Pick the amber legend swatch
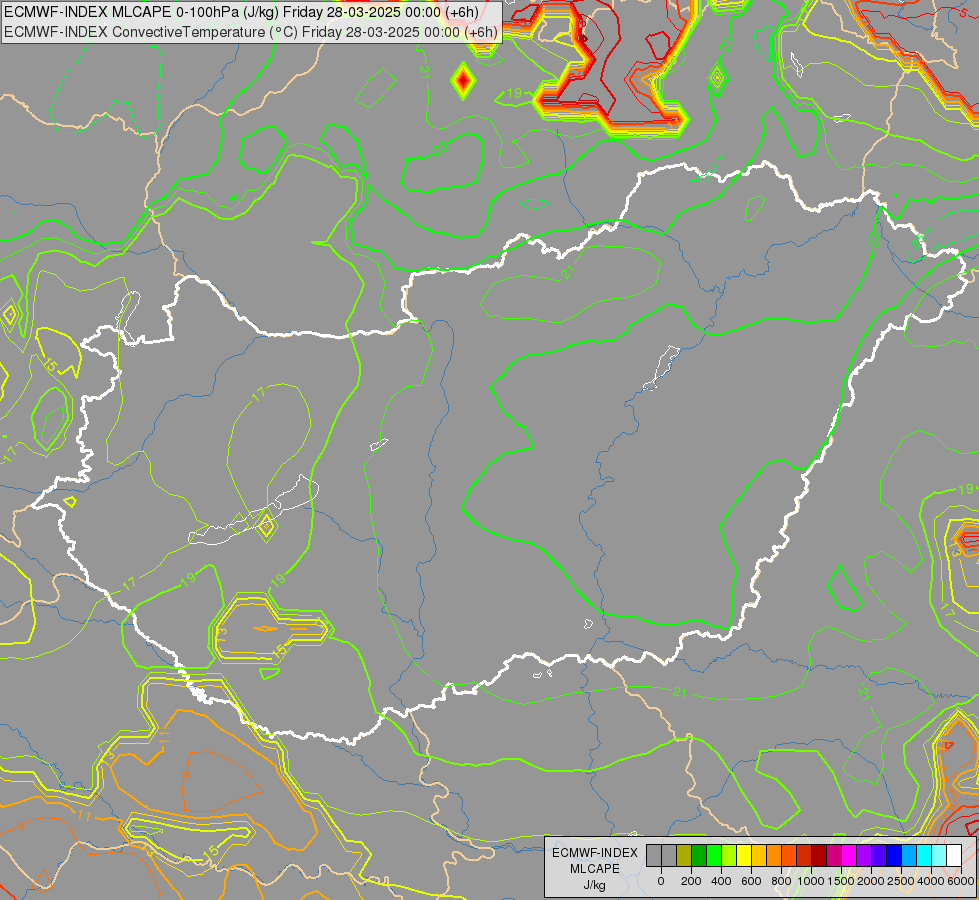Image resolution: width=979 pixels, height=900 pixels. [x=759, y=856]
